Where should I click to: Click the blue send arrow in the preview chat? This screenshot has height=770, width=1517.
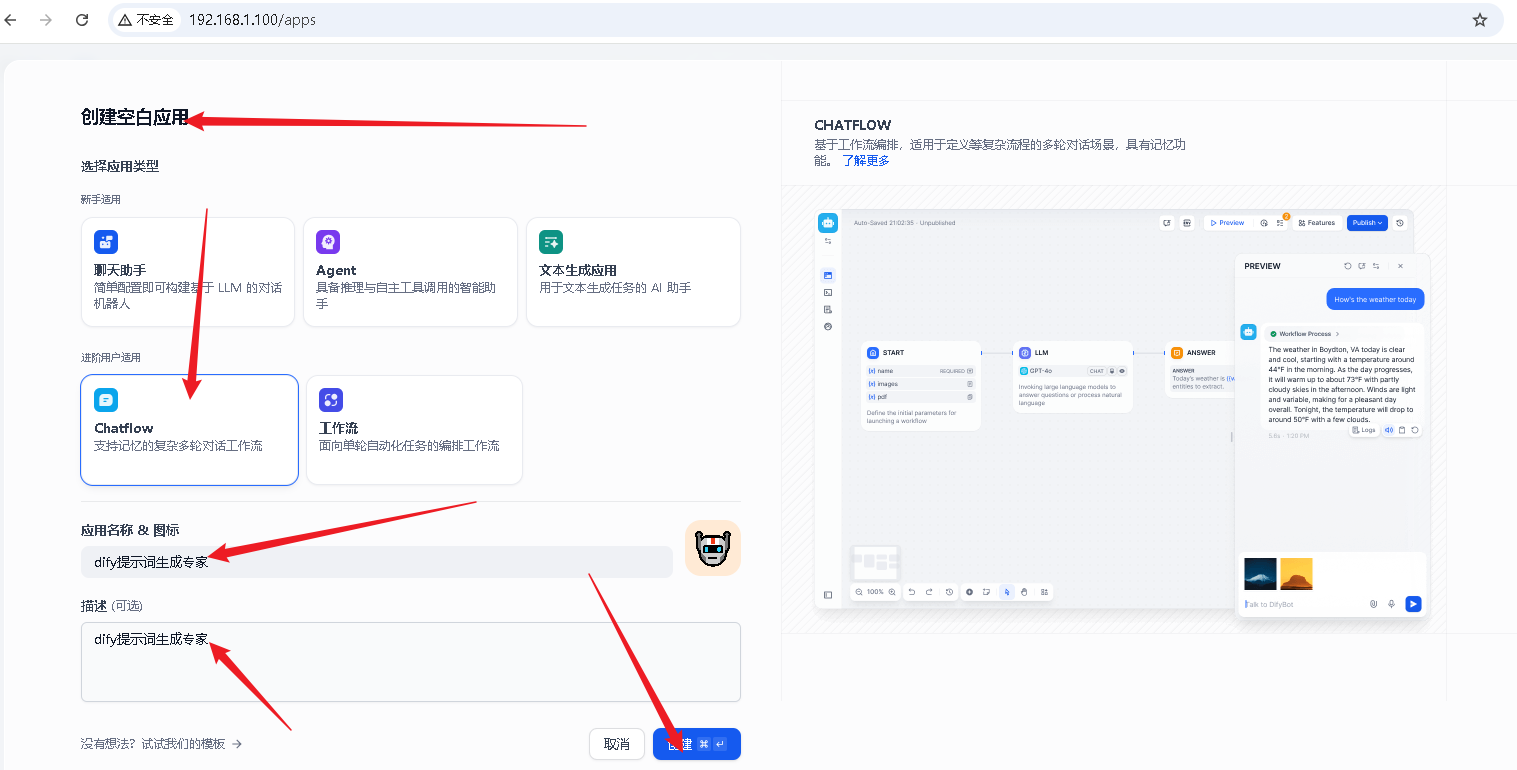[x=1412, y=604]
